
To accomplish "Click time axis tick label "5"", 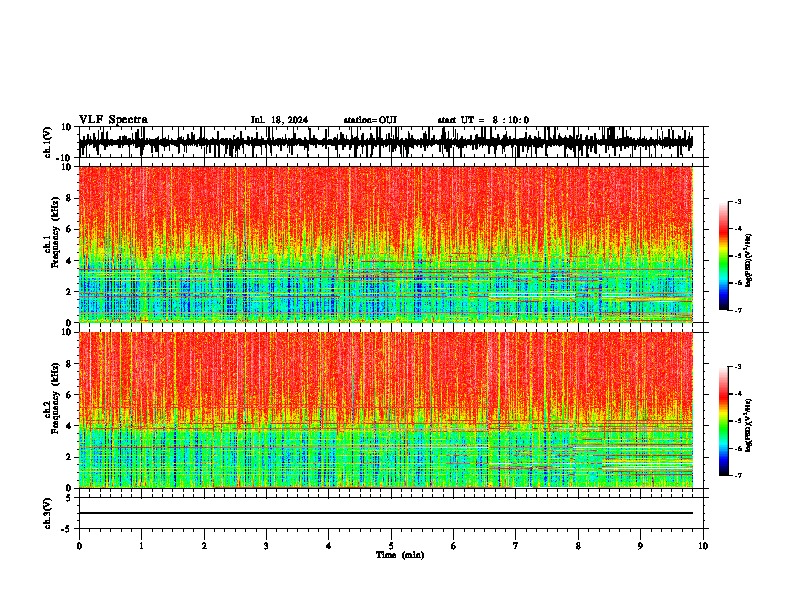I will tap(391, 546).
